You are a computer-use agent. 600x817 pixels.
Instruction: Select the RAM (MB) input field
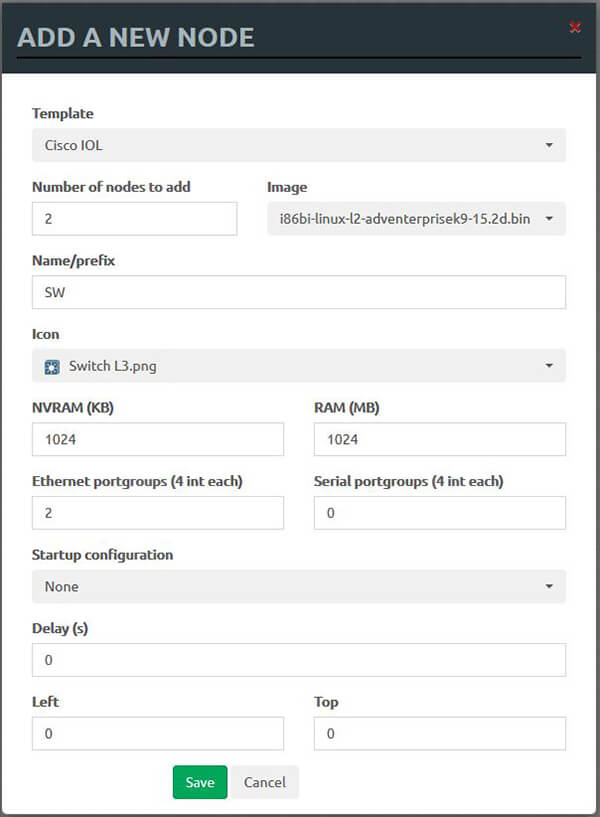439,439
